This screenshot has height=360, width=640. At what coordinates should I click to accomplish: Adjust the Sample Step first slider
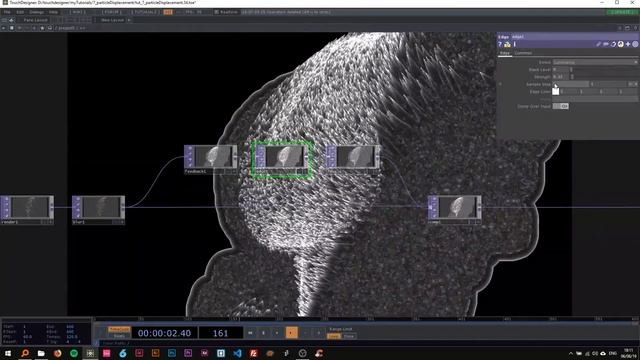coord(571,84)
